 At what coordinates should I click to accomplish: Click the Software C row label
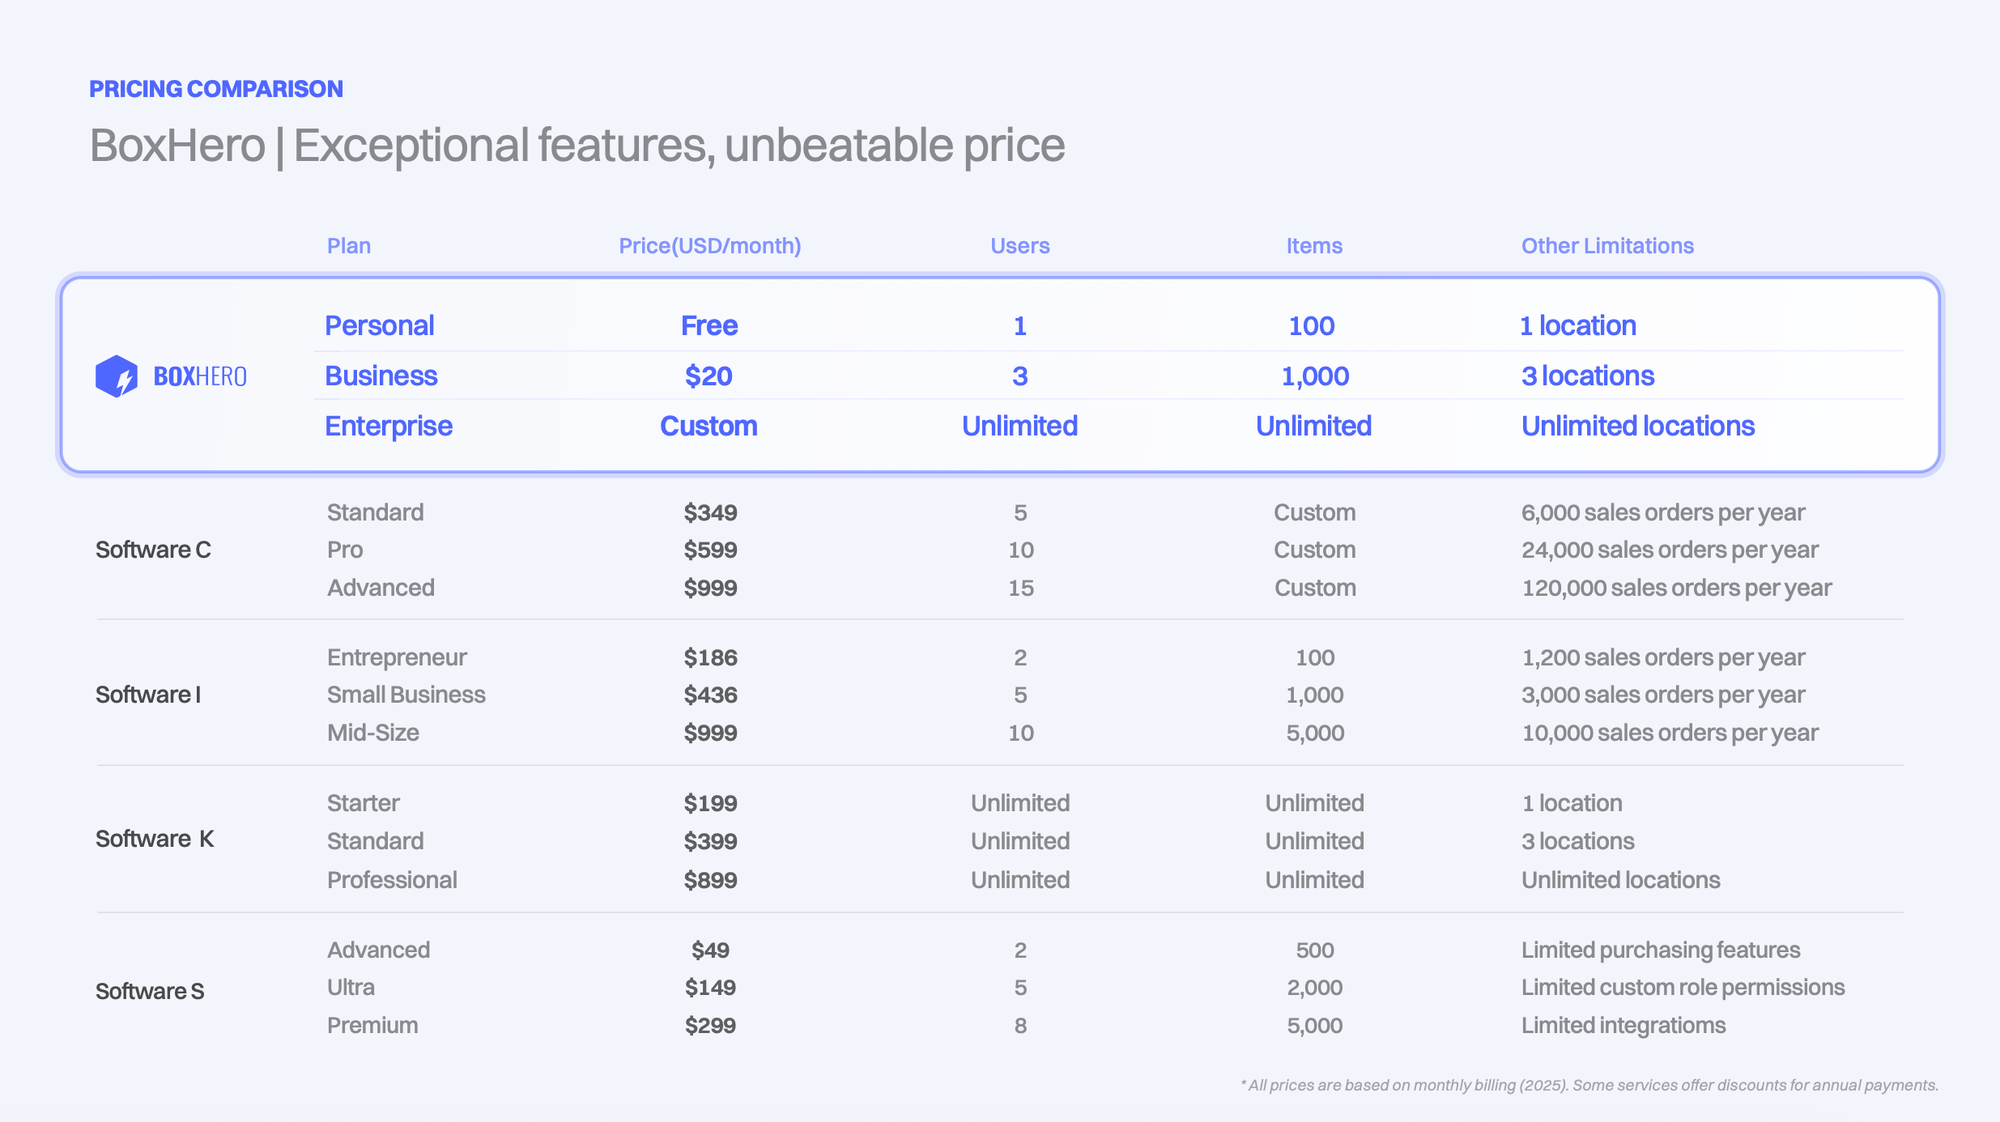pos(153,550)
